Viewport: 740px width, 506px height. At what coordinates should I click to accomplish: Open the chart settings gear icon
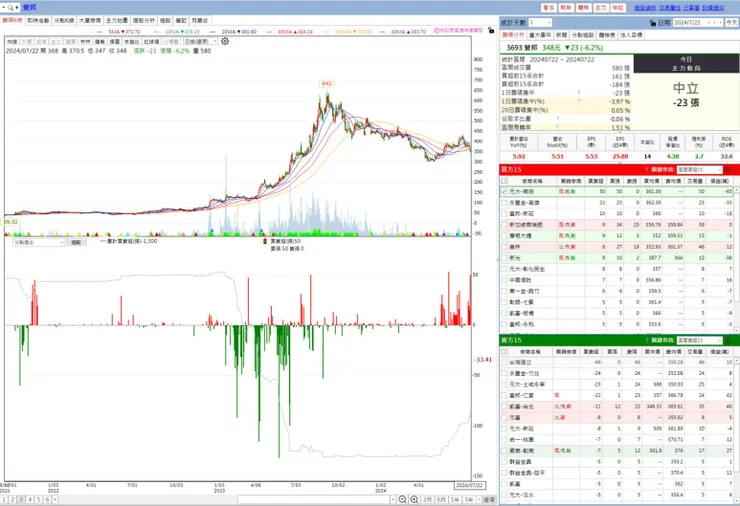[225, 42]
